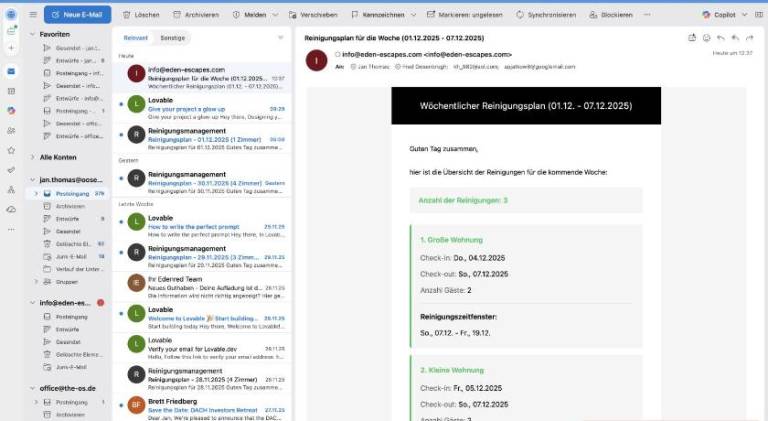
Task: Open the Org Explorer icon in left rail
Action: click(x=11, y=189)
